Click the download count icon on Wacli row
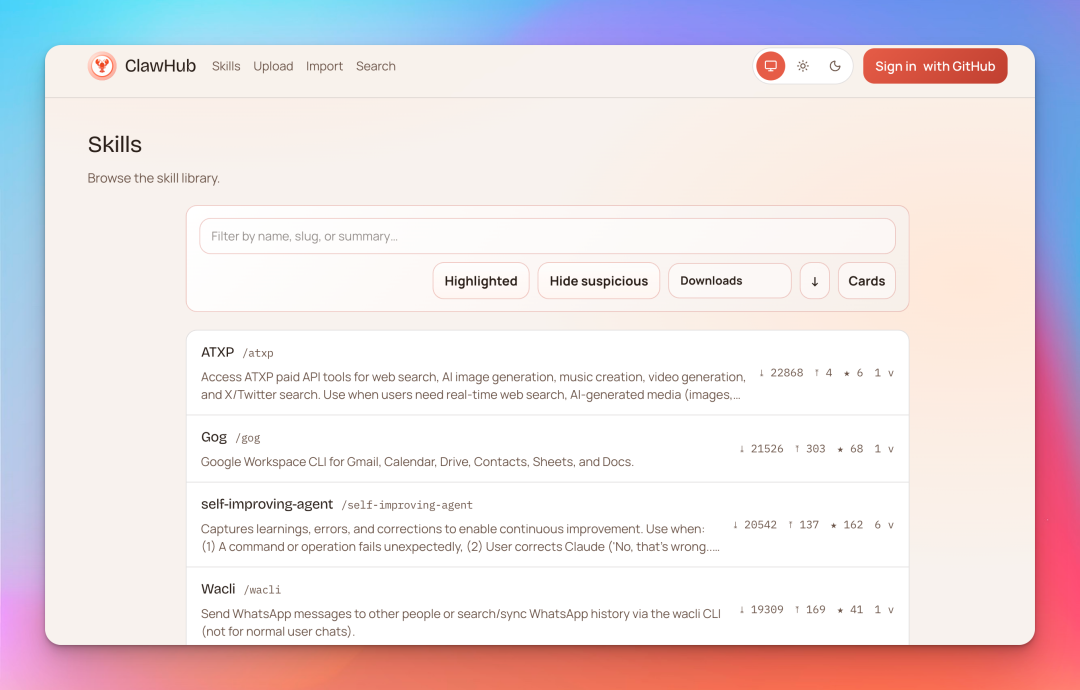Image resolution: width=1080 pixels, height=690 pixels. pyautogui.click(x=740, y=609)
